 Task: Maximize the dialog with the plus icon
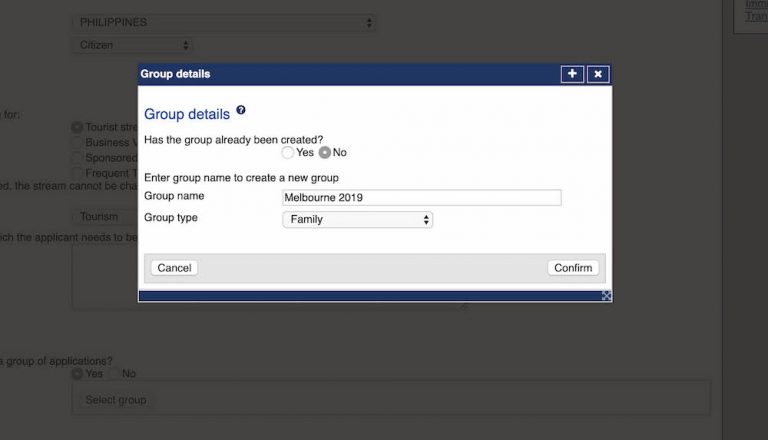pos(572,74)
